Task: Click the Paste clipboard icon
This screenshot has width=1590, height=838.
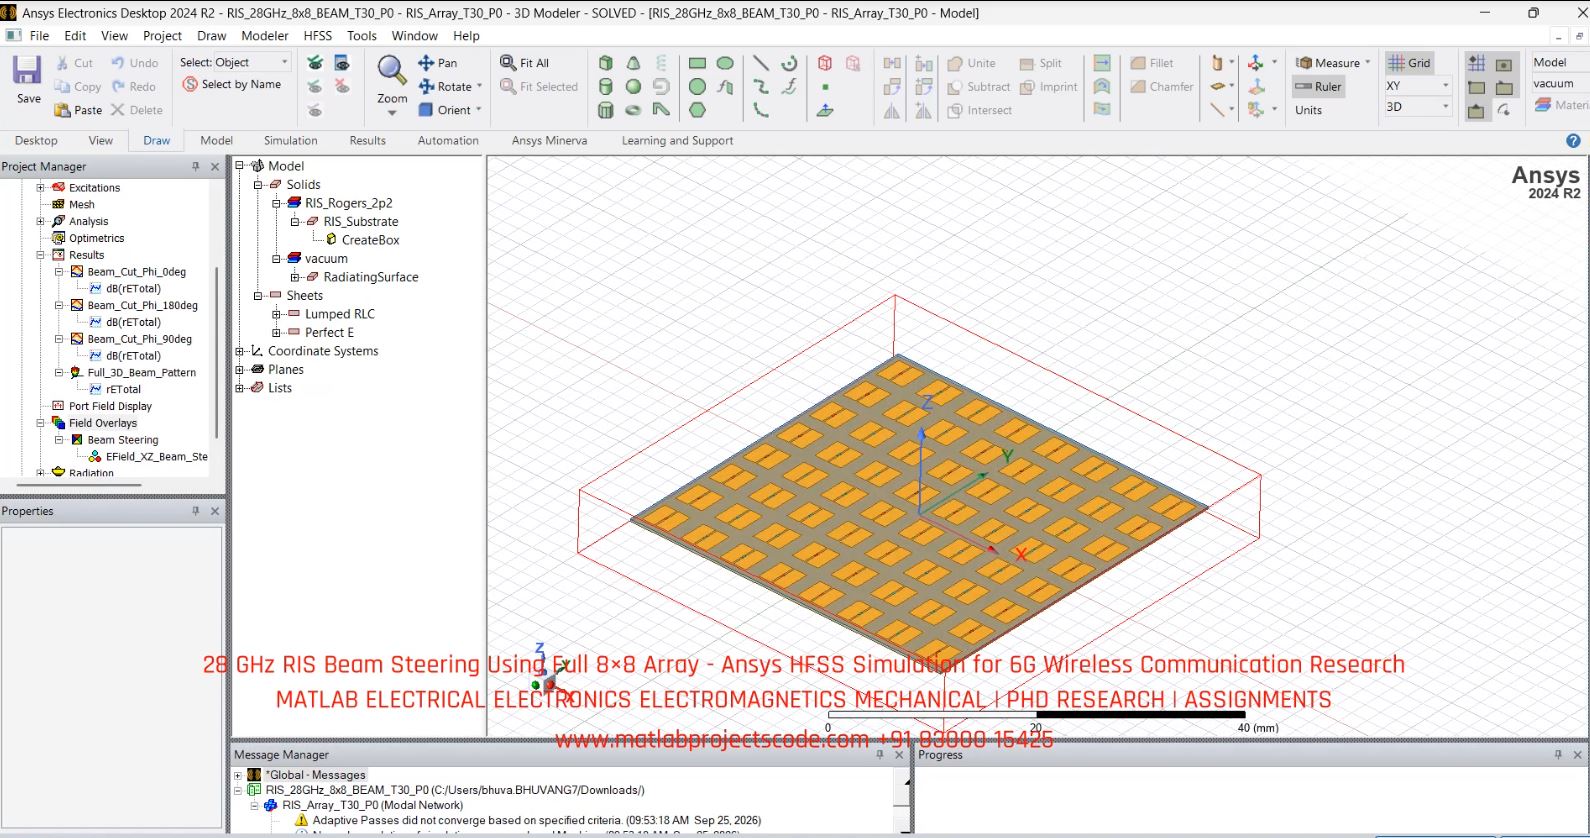Action: point(62,110)
